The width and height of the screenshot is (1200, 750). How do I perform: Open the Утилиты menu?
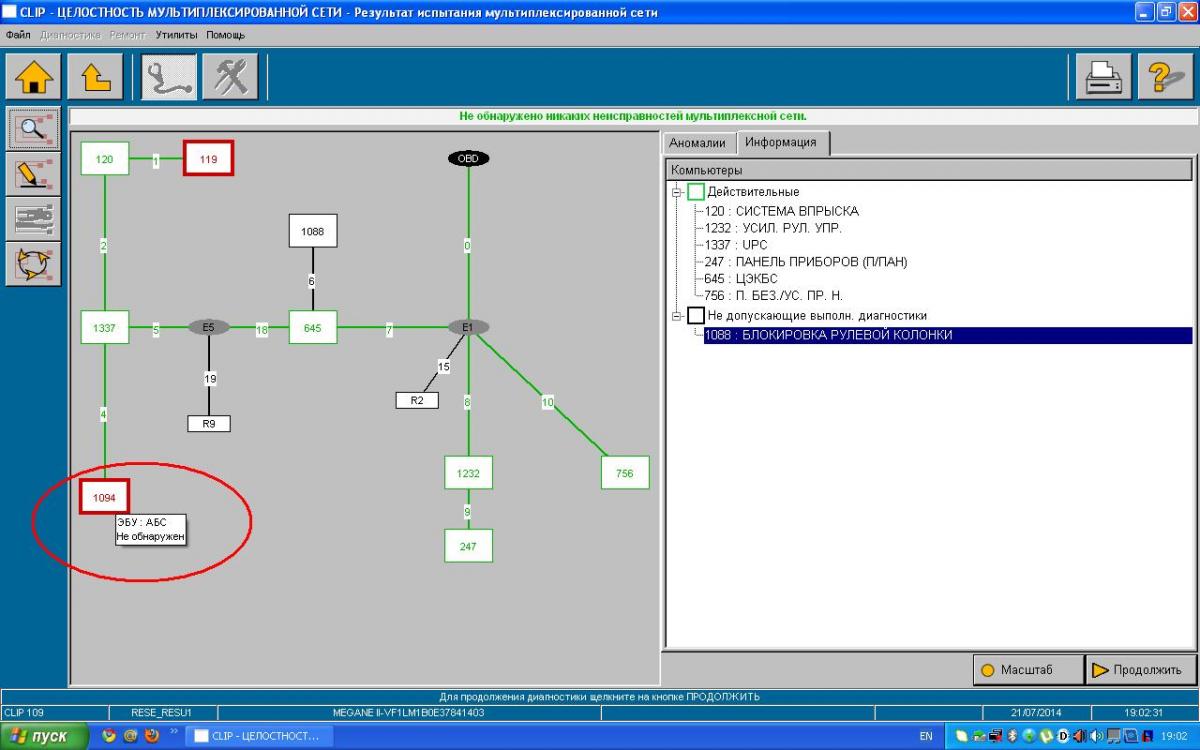(x=176, y=35)
